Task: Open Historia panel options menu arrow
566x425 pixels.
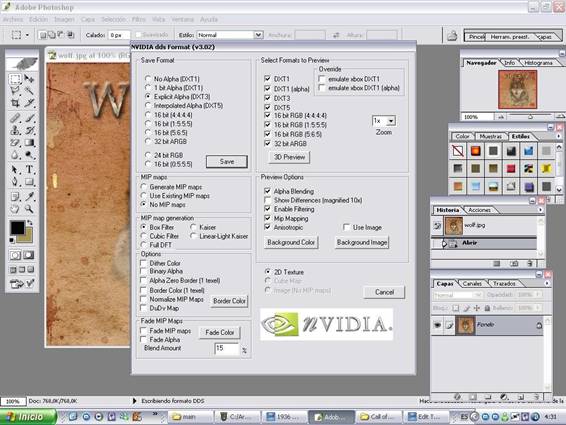Action: pyautogui.click(x=540, y=210)
